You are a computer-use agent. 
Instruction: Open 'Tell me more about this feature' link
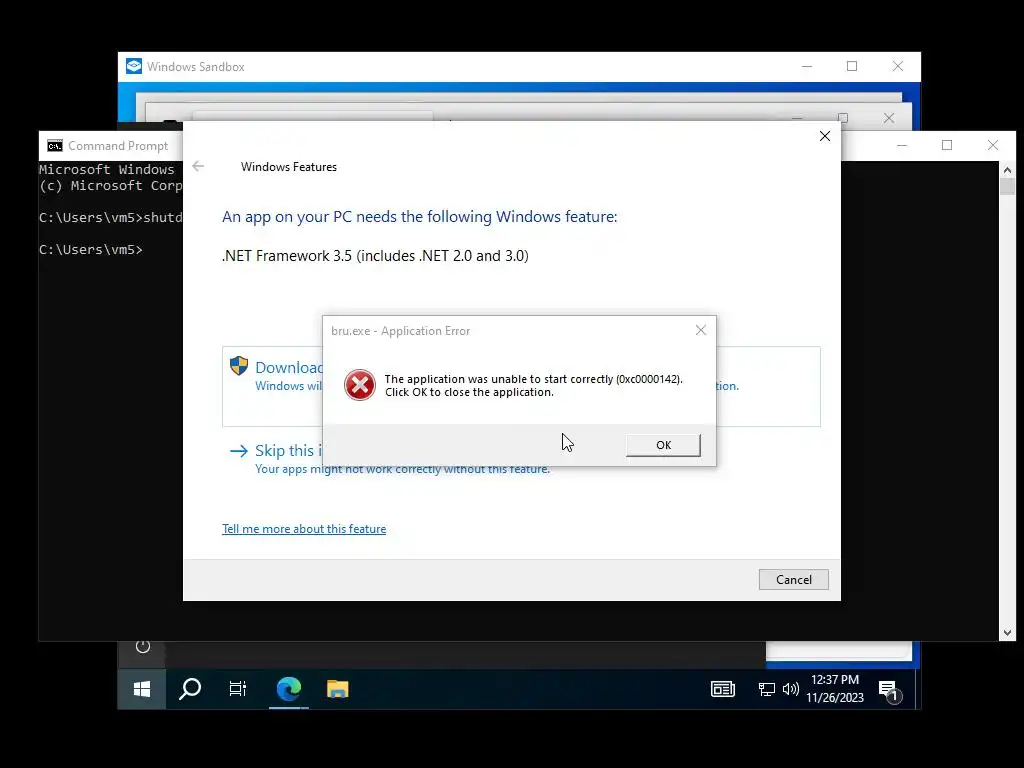coord(304,529)
